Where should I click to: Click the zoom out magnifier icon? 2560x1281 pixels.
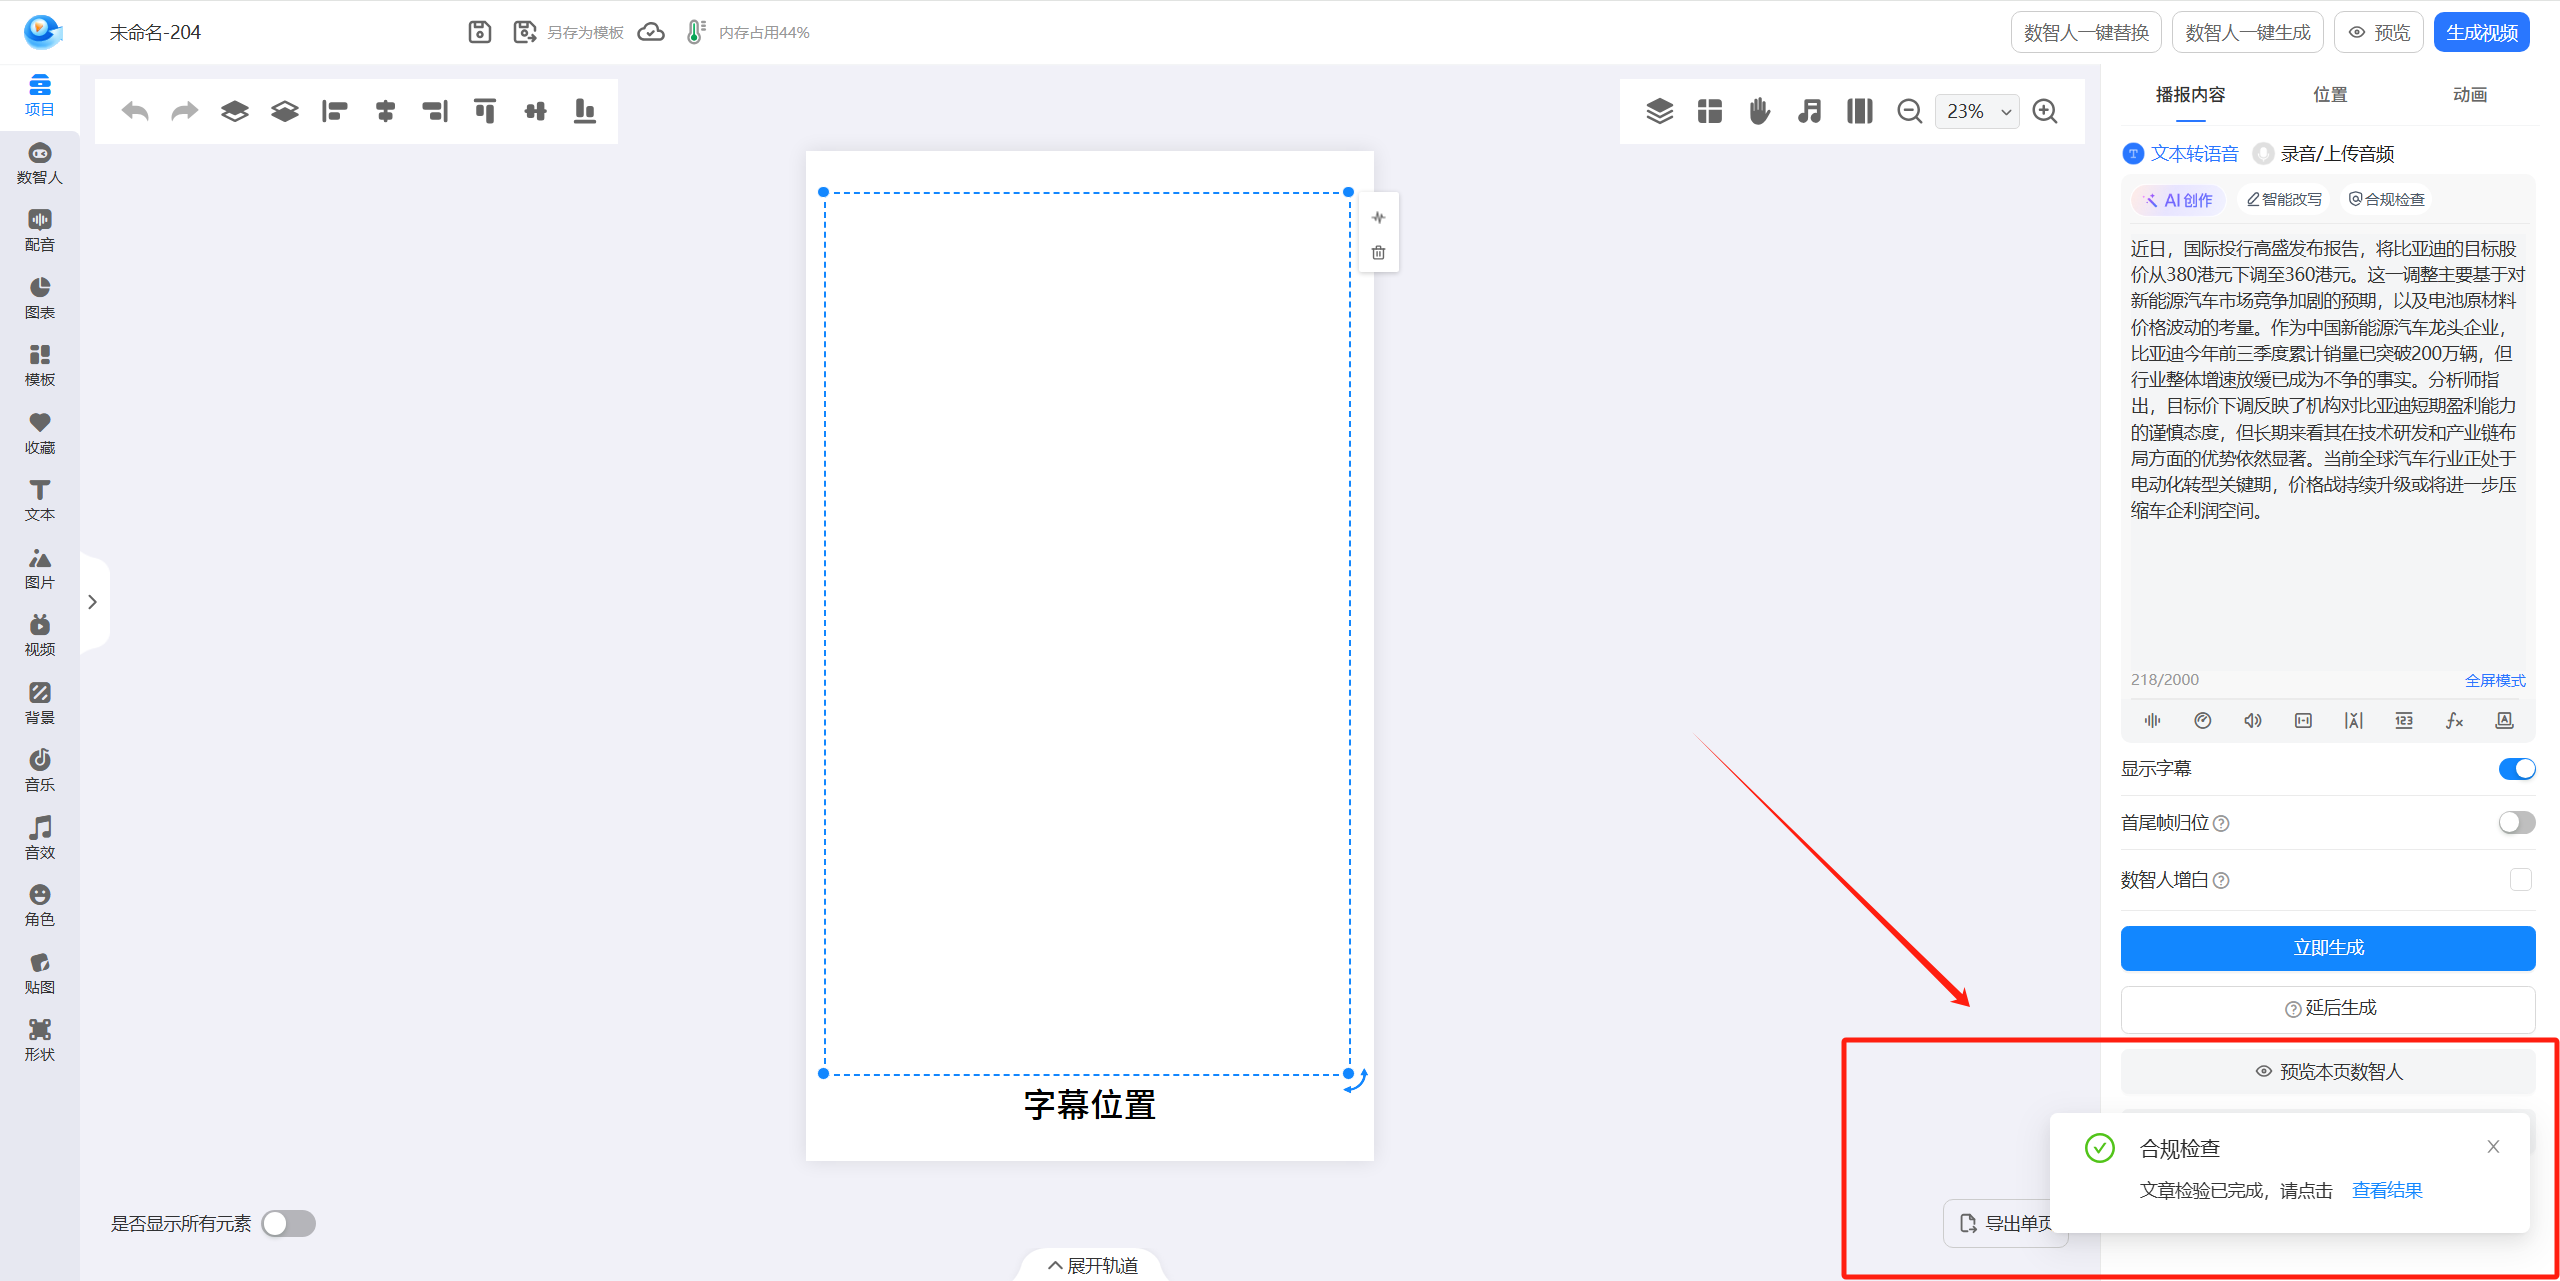click(x=1909, y=111)
